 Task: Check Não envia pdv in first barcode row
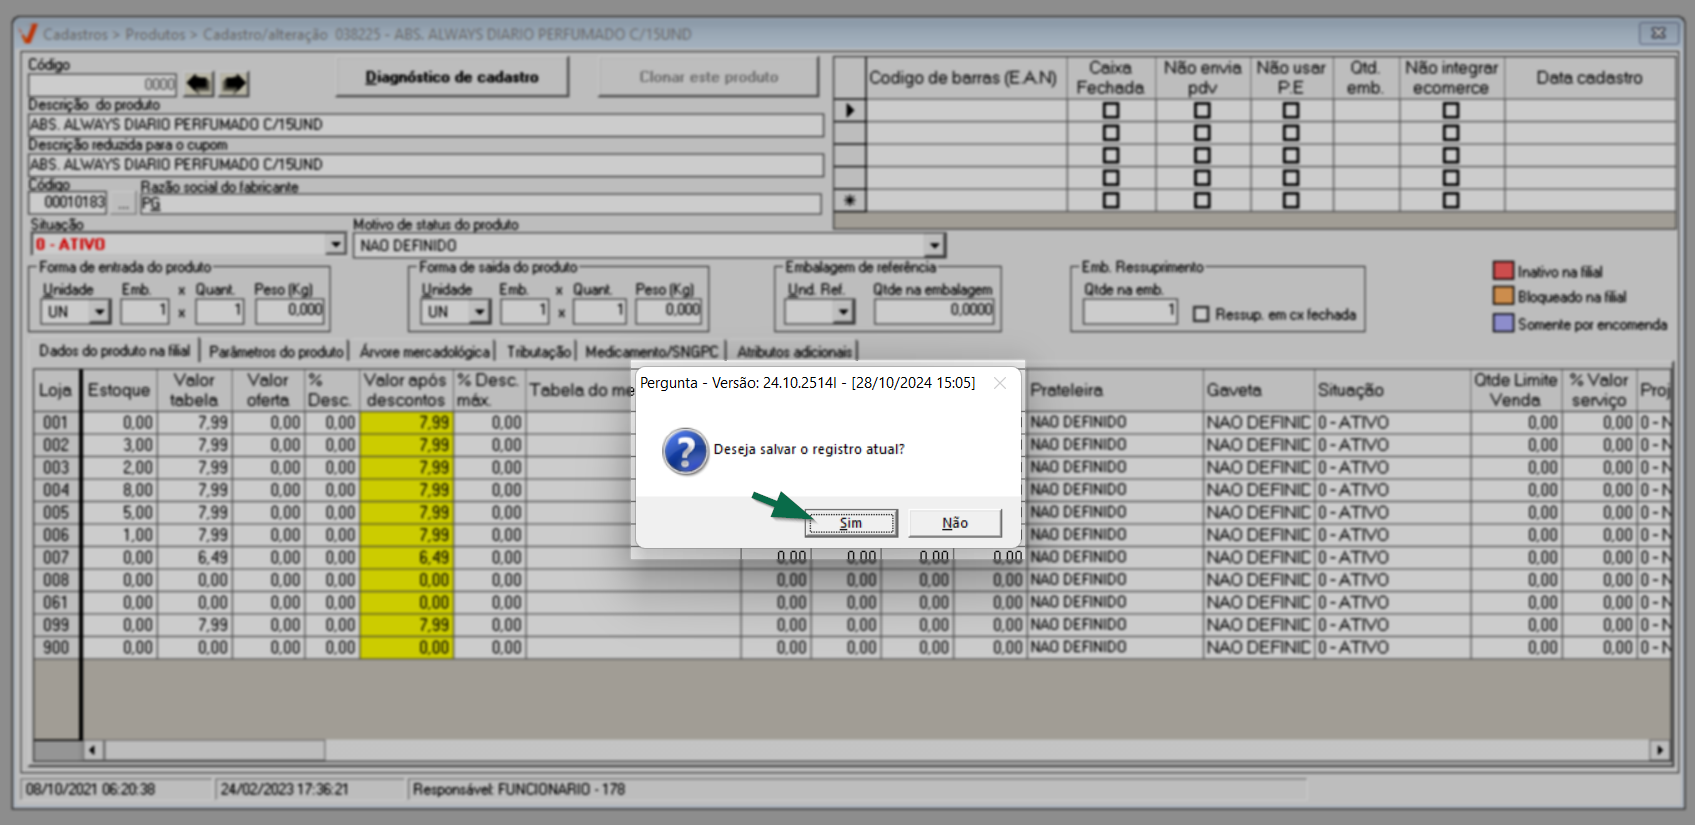click(1202, 110)
